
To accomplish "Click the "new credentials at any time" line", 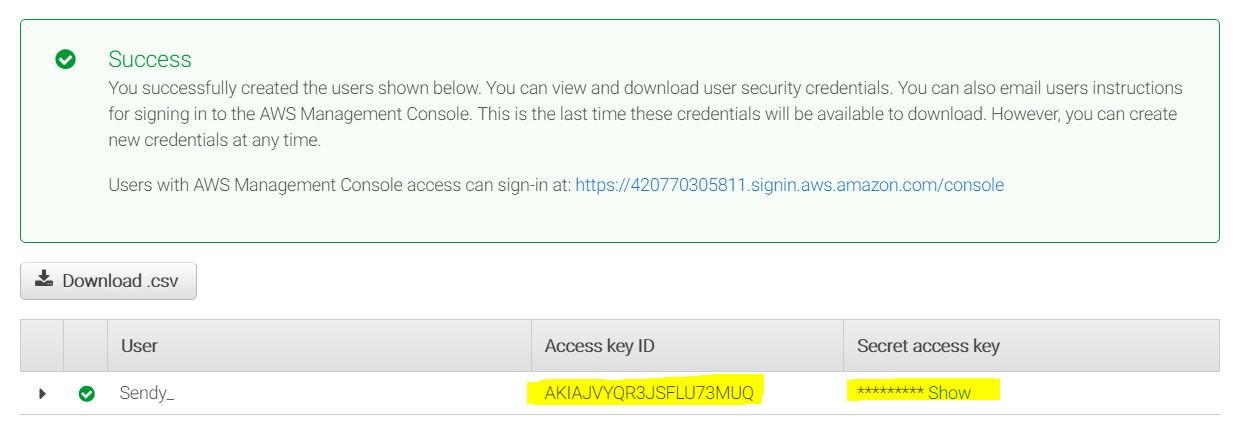I will pyautogui.click(x=215, y=141).
